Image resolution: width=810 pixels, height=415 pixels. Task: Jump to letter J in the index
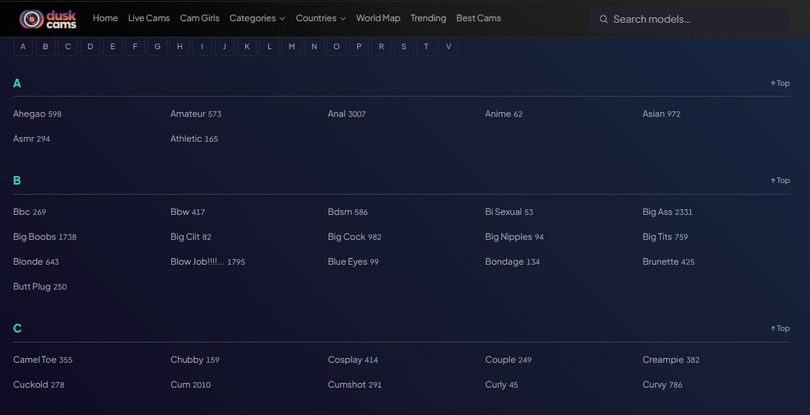coord(224,47)
